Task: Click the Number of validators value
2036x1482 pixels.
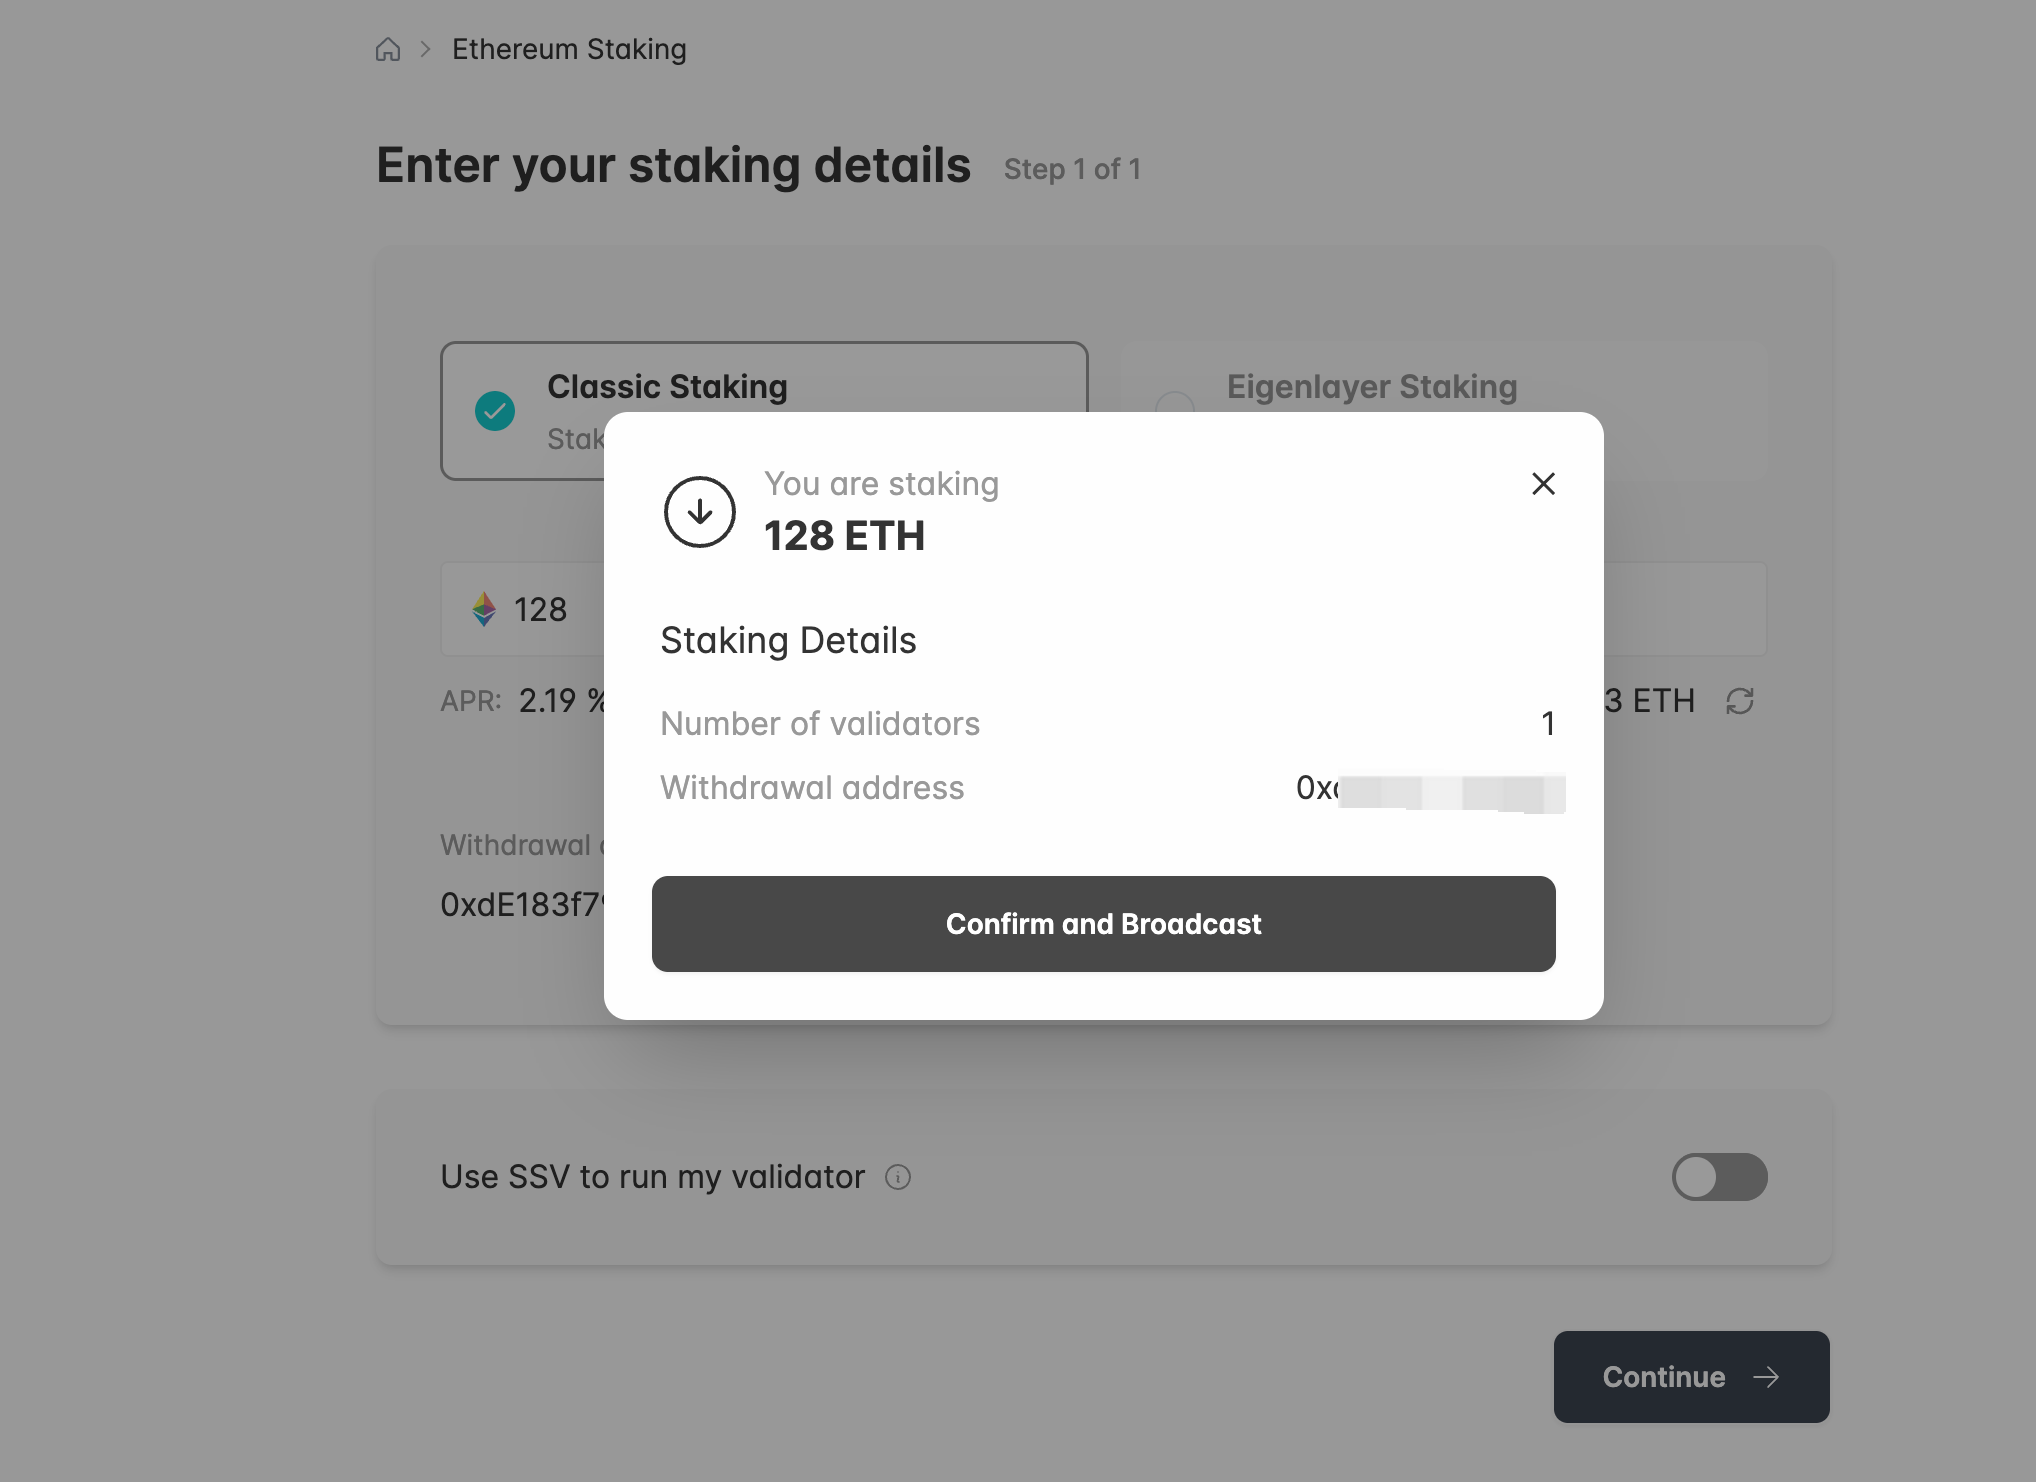Action: click(1548, 724)
